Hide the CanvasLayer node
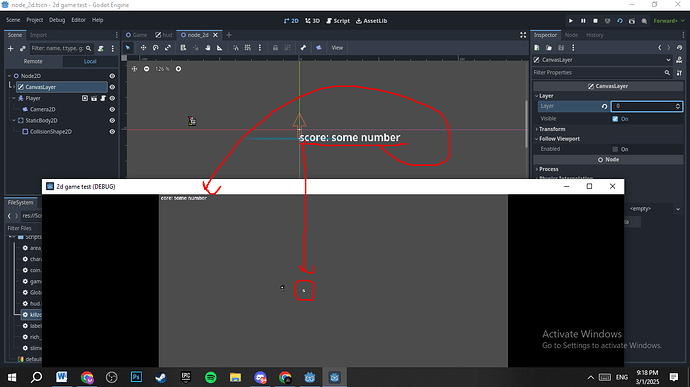The height and width of the screenshot is (387, 690). (112, 87)
